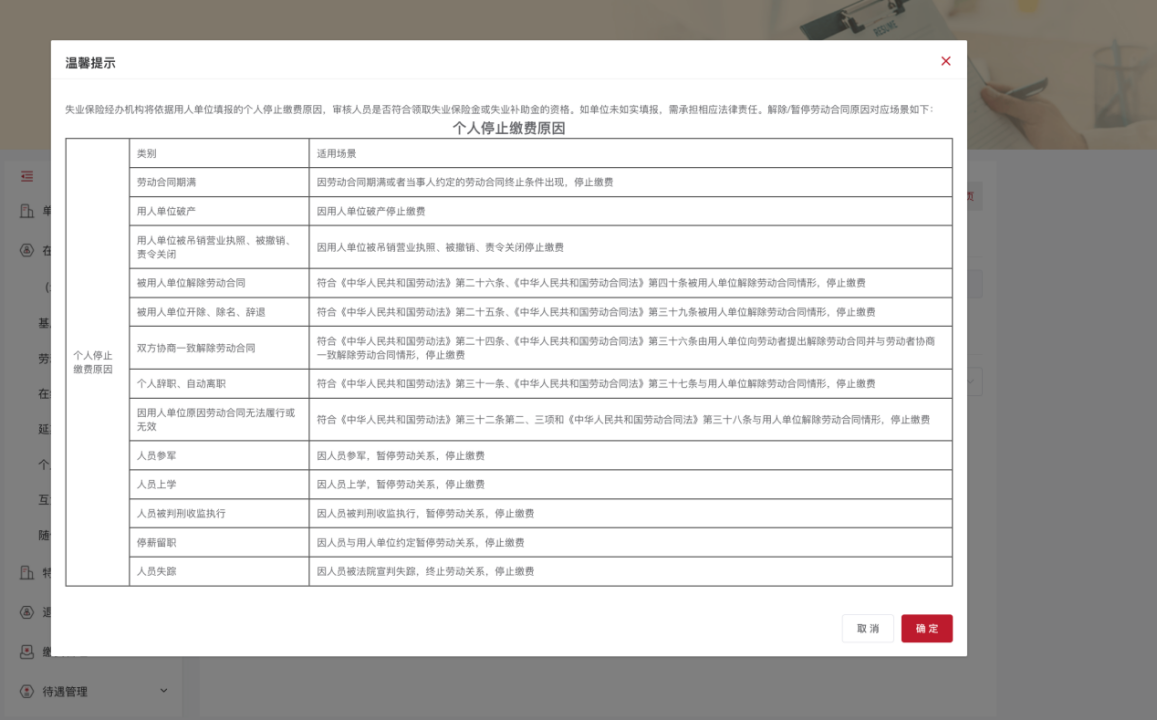Close the 温馨提示 dialog with the red X
The height and width of the screenshot is (720, 1157).
tap(945, 61)
